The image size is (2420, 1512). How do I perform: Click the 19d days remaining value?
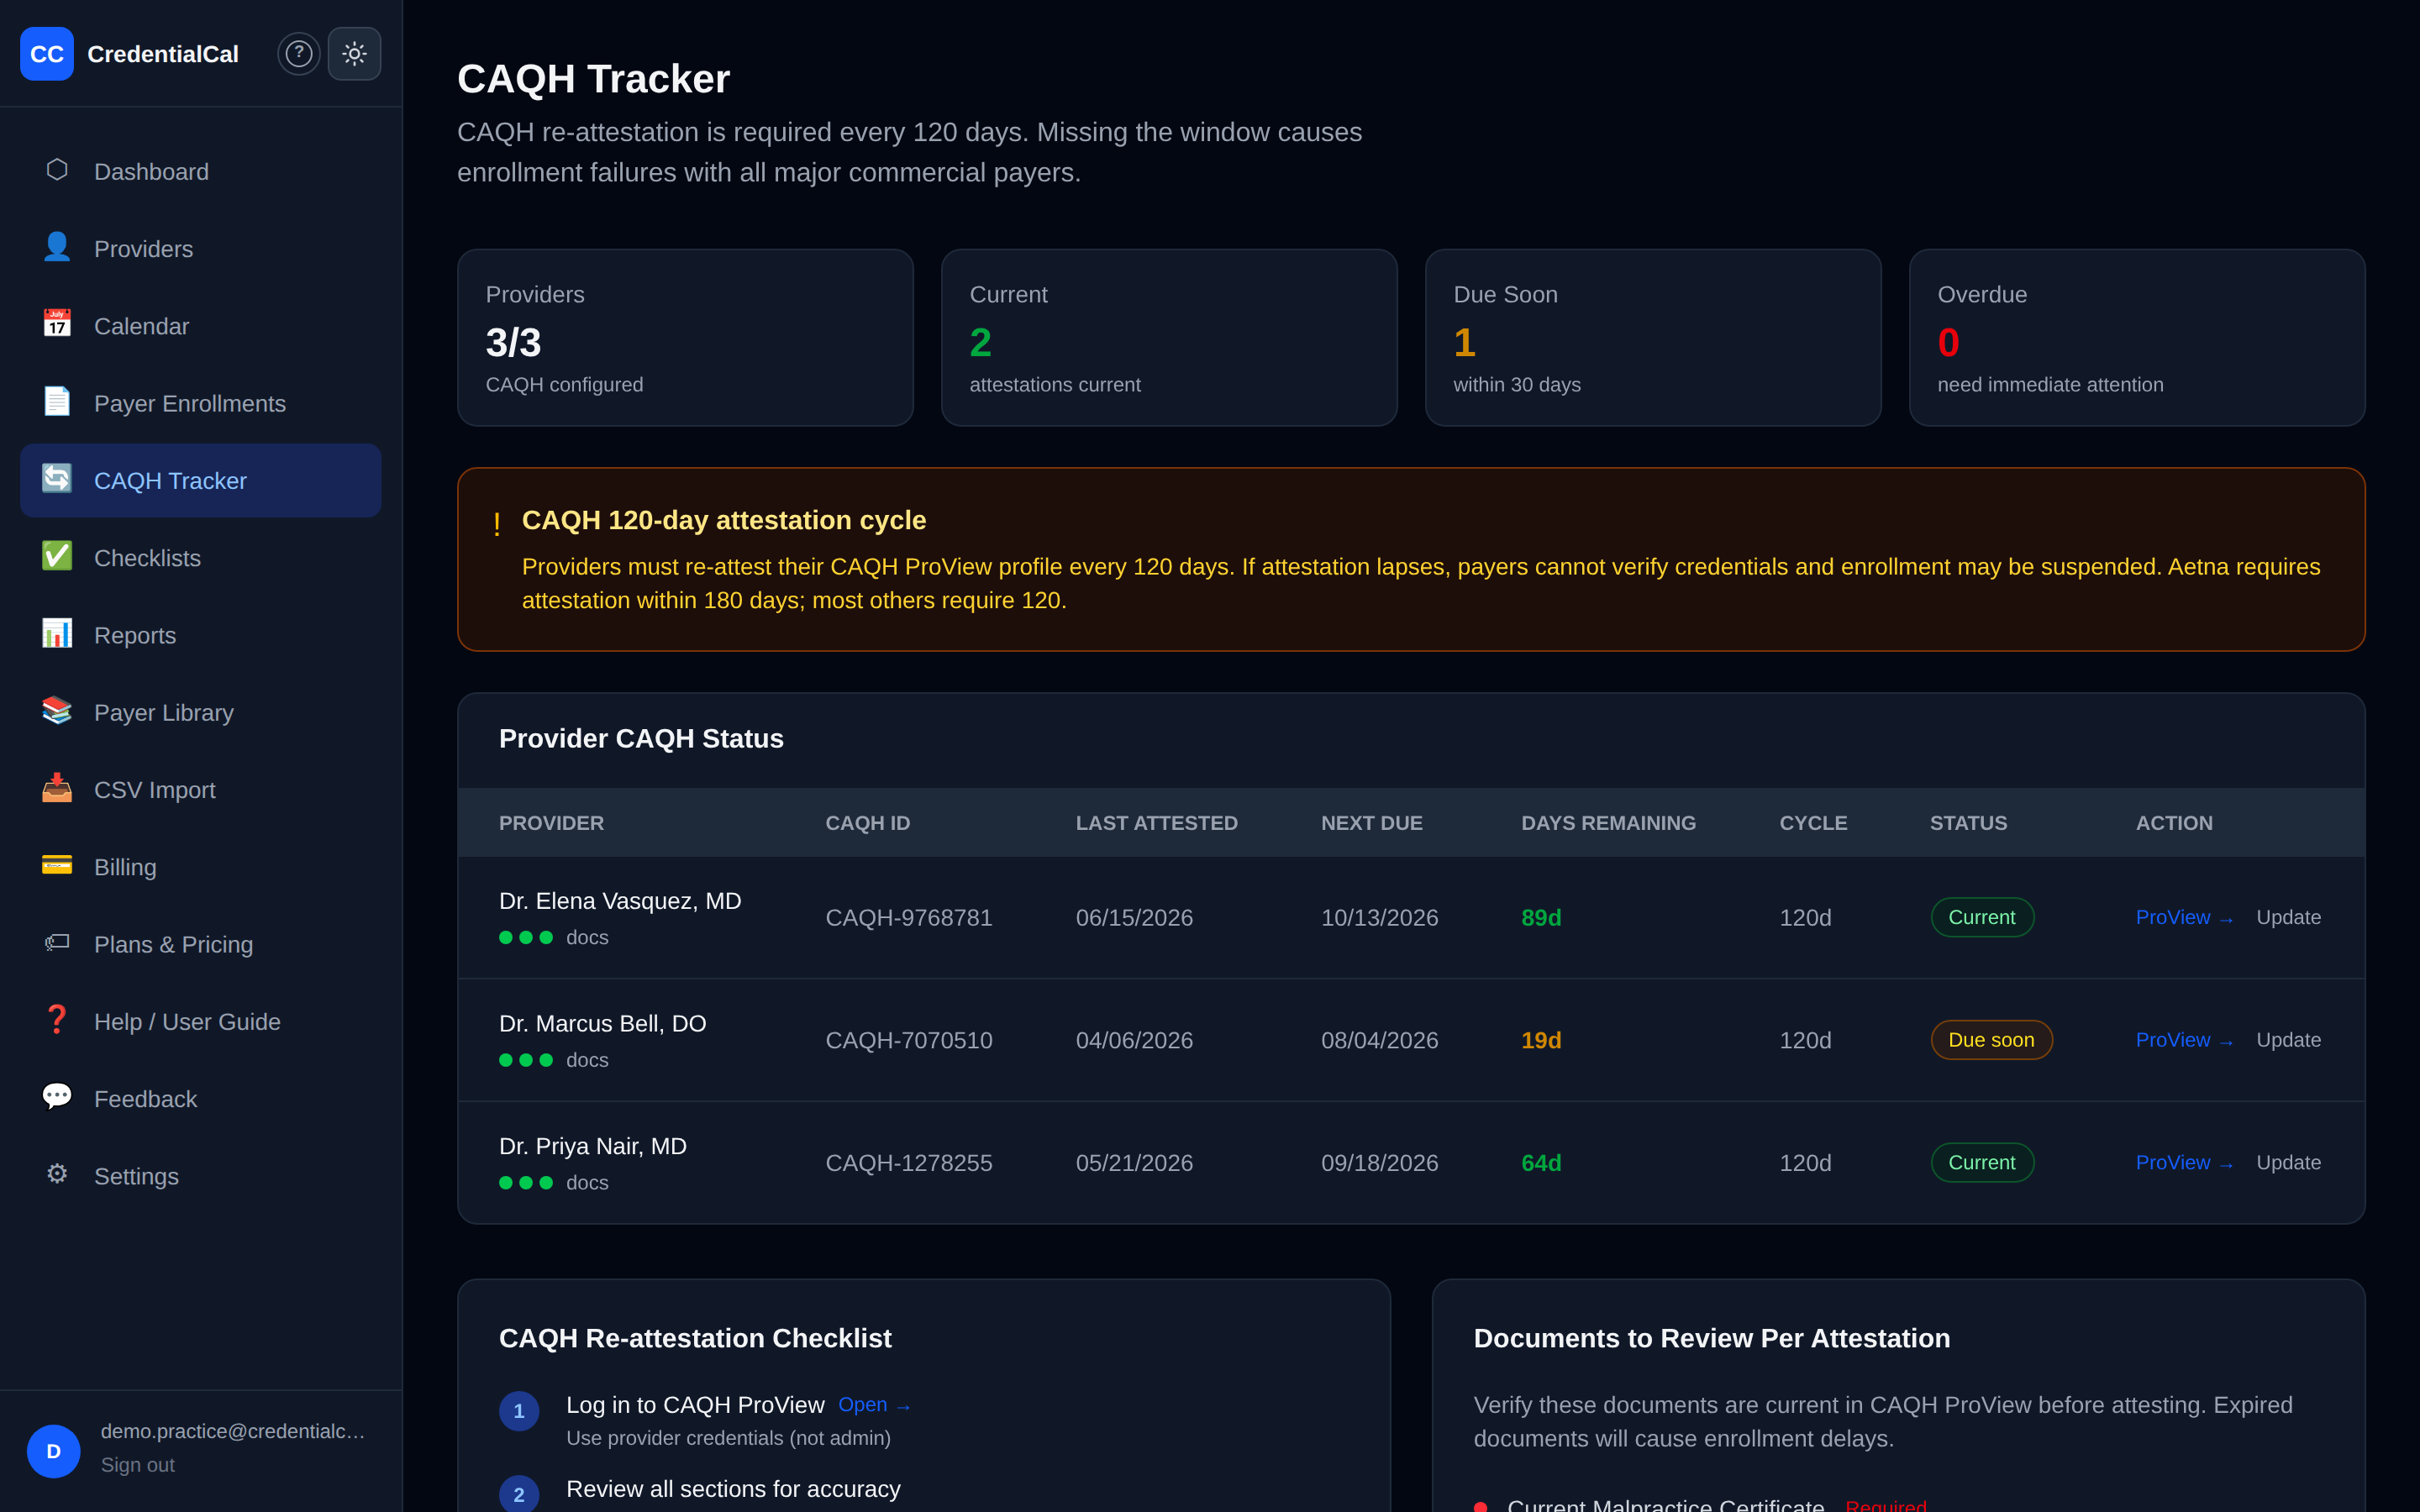(x=1541, y=1040)
